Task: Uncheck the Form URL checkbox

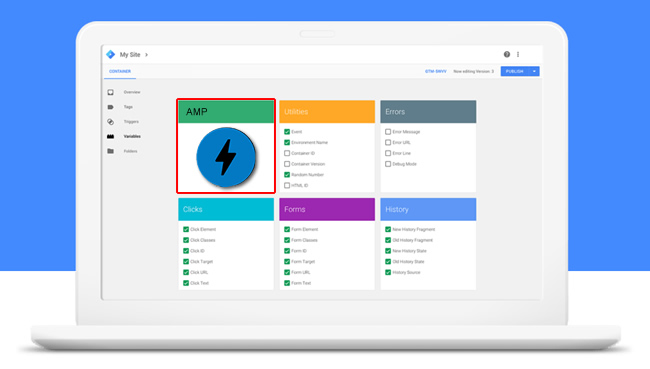Action: coord(287,272)
